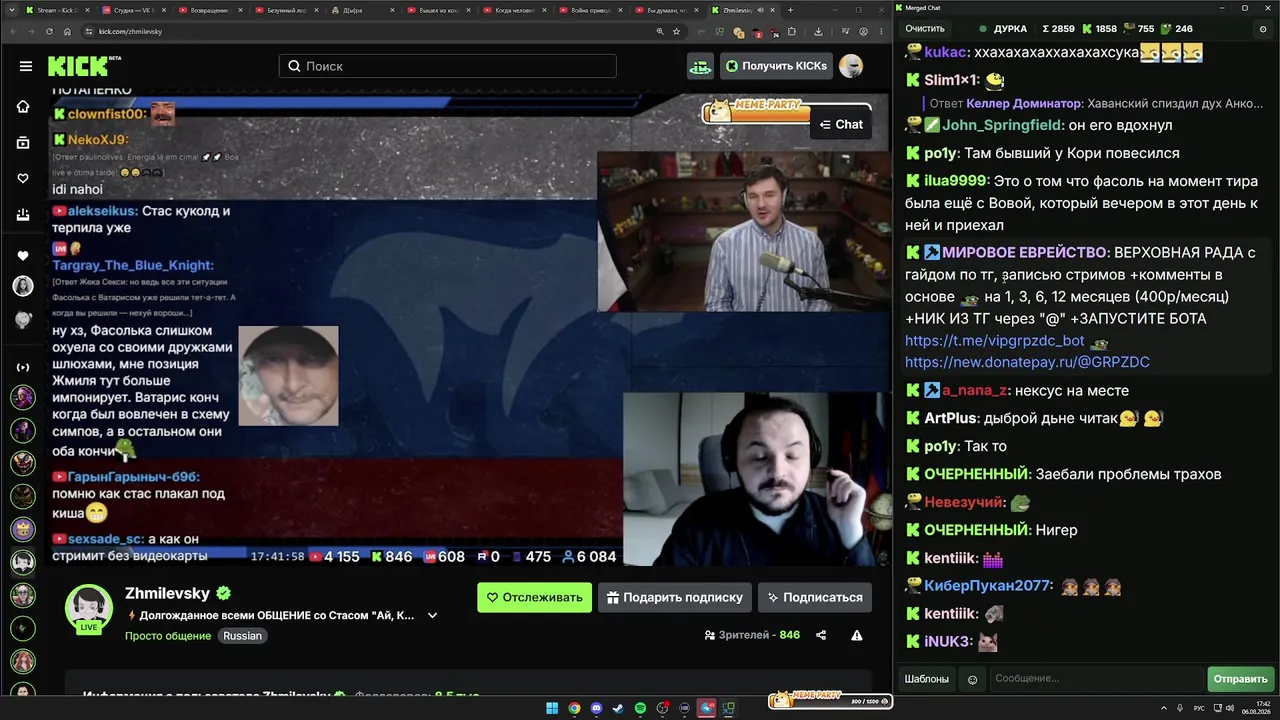The height and width of the screenshot is (720, 1280).
Task: Expand the stream title chevron
Action: pos(432,615)
